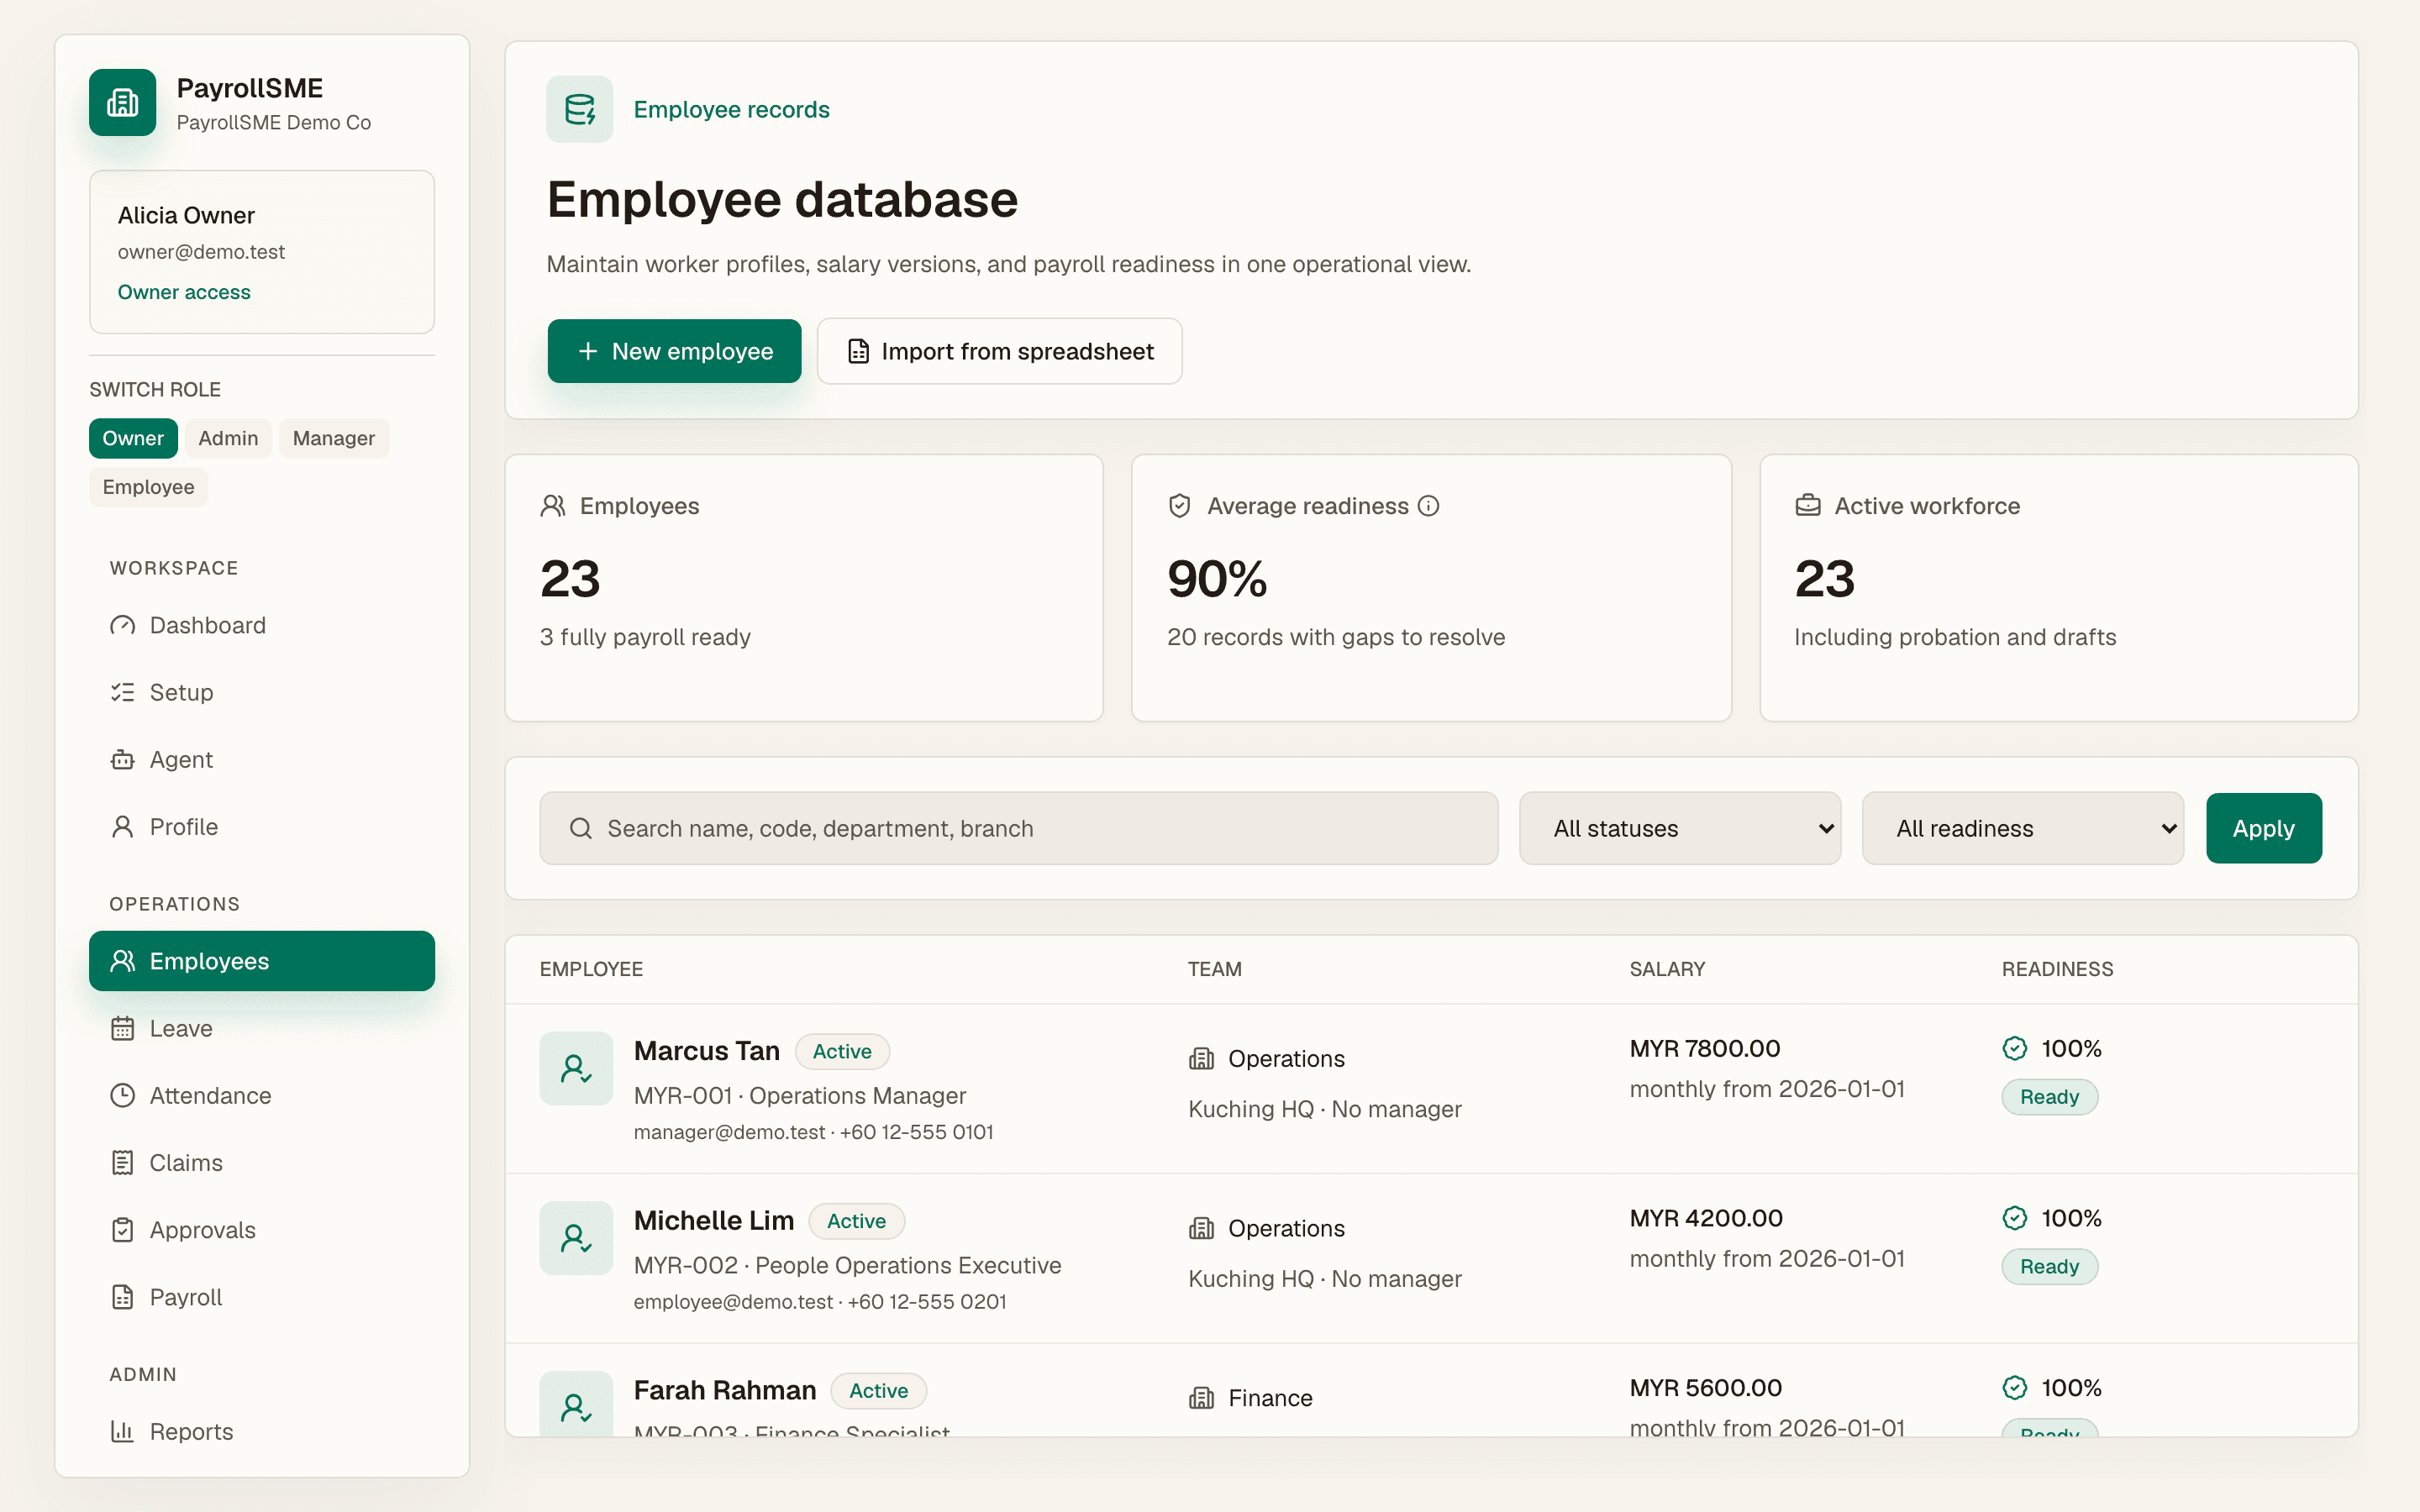This screenshot has height=1512, width=2420.
Task: Click the Finance team building icon
Action: pos(1201,1398)
